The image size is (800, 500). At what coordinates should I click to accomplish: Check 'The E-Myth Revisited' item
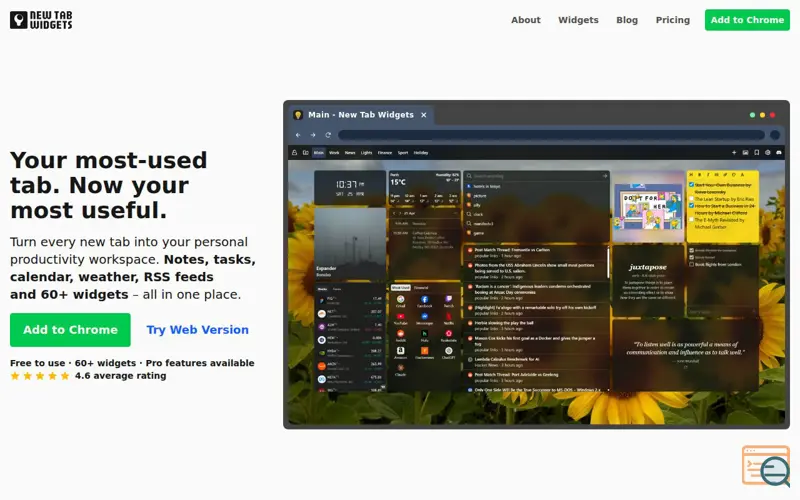pyautogui.click(x=691, y=220)
